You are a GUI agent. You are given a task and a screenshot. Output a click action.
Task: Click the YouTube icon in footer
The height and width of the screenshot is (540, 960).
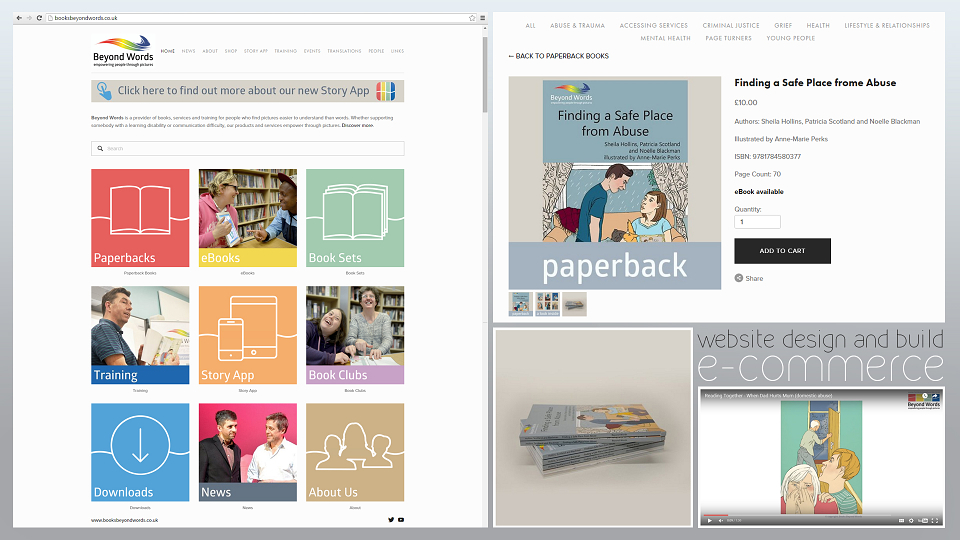point(401,520)
